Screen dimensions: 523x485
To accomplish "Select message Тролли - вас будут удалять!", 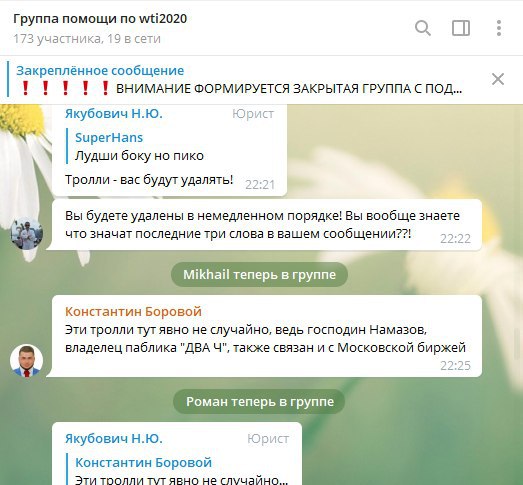I will pyautogui.click(x=149, y=179).
